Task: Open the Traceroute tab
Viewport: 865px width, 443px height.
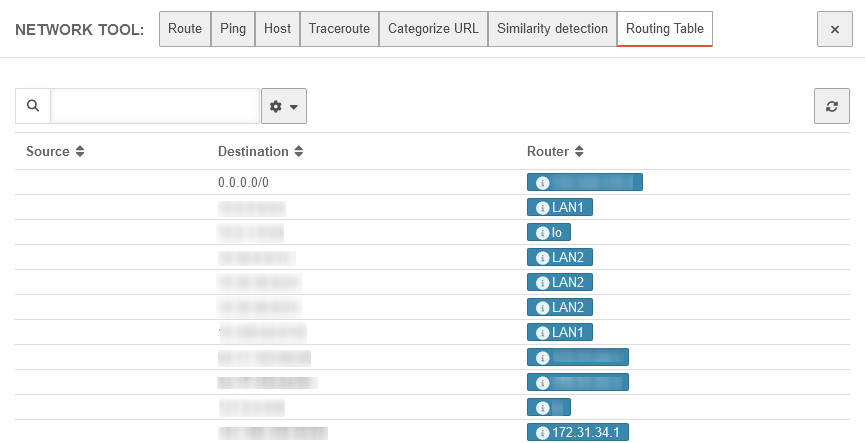Action: 339,29
